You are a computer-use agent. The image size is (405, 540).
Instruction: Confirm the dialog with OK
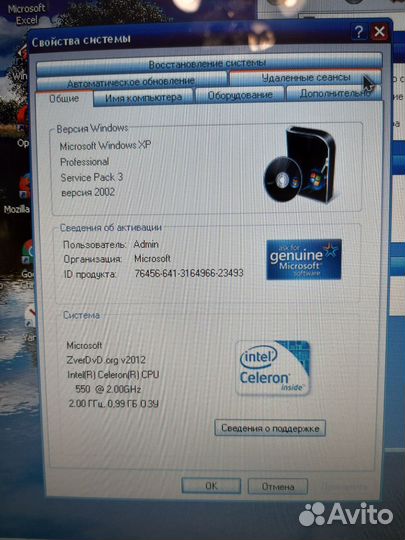coord(211,486)
